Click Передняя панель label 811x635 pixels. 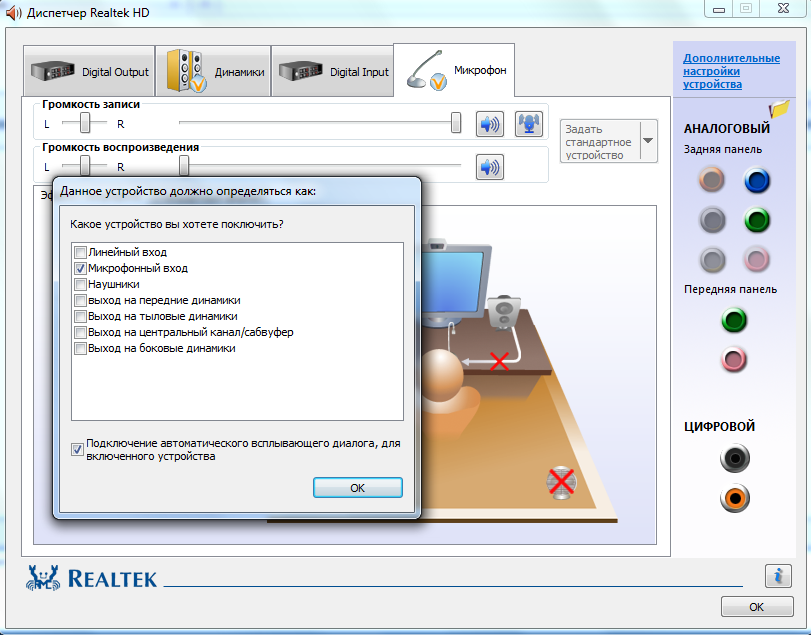click(x=730, y=289)
